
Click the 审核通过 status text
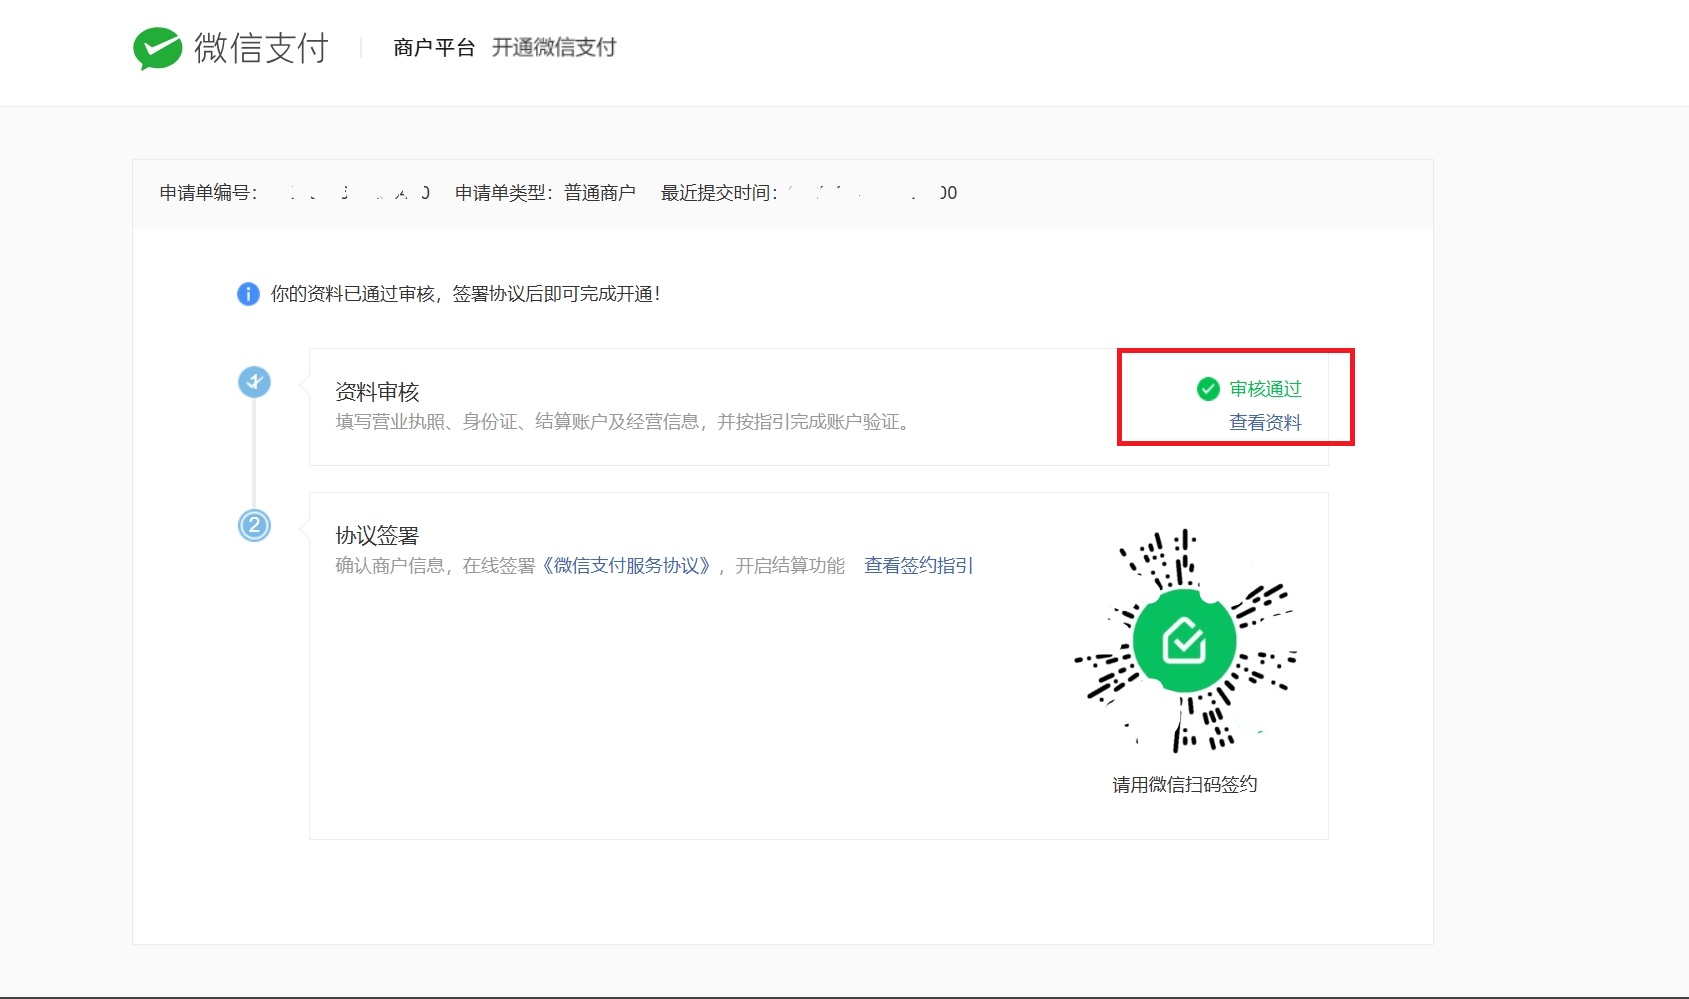click(x=1265, y=389)
